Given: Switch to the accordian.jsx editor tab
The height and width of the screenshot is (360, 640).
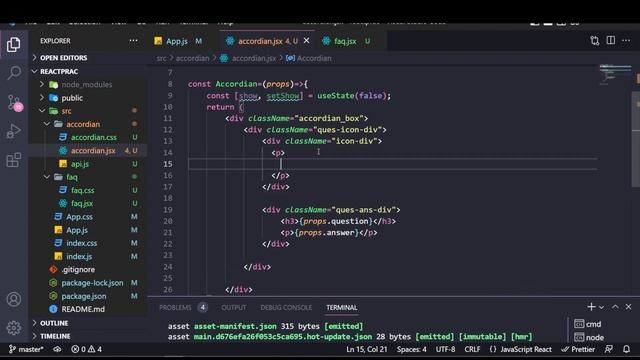Looking at the screenshot, I should coord(268,41).
